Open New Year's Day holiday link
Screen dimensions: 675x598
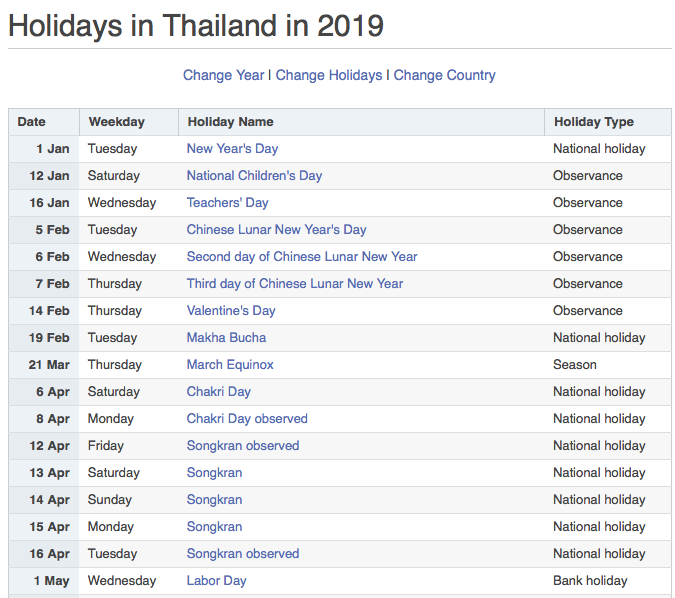(232, 149)
